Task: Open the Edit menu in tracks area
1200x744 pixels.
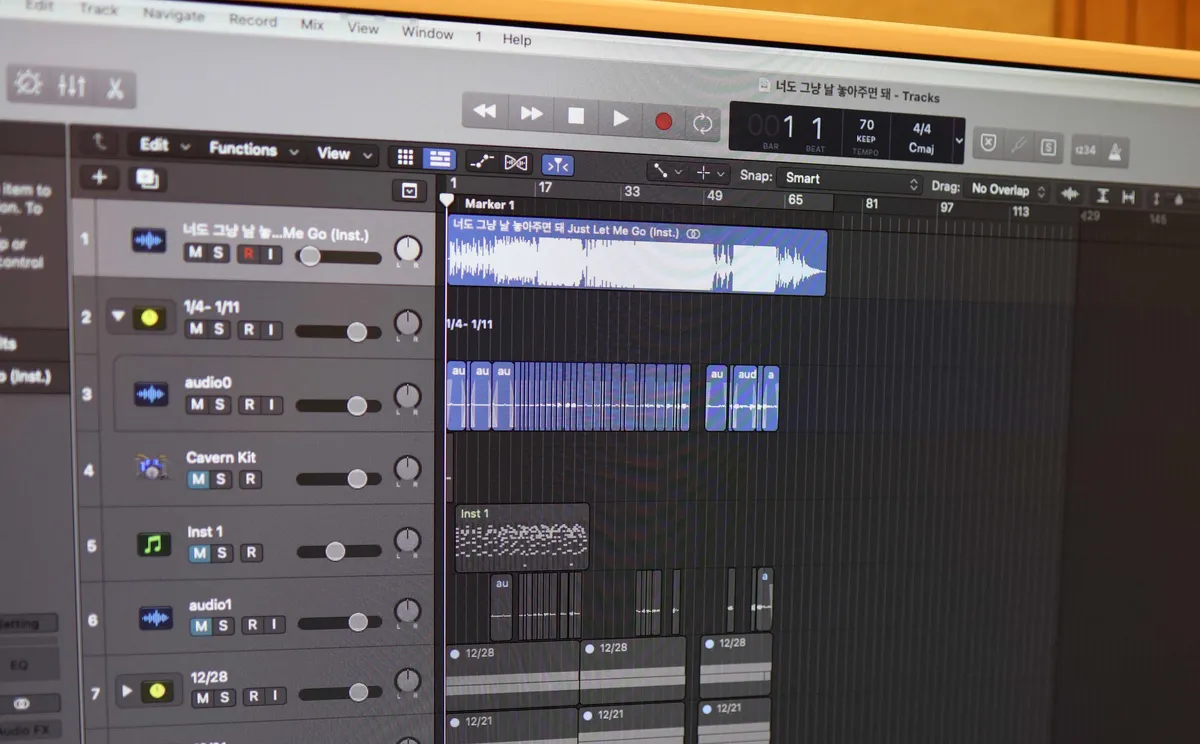Action: (164, 145)
